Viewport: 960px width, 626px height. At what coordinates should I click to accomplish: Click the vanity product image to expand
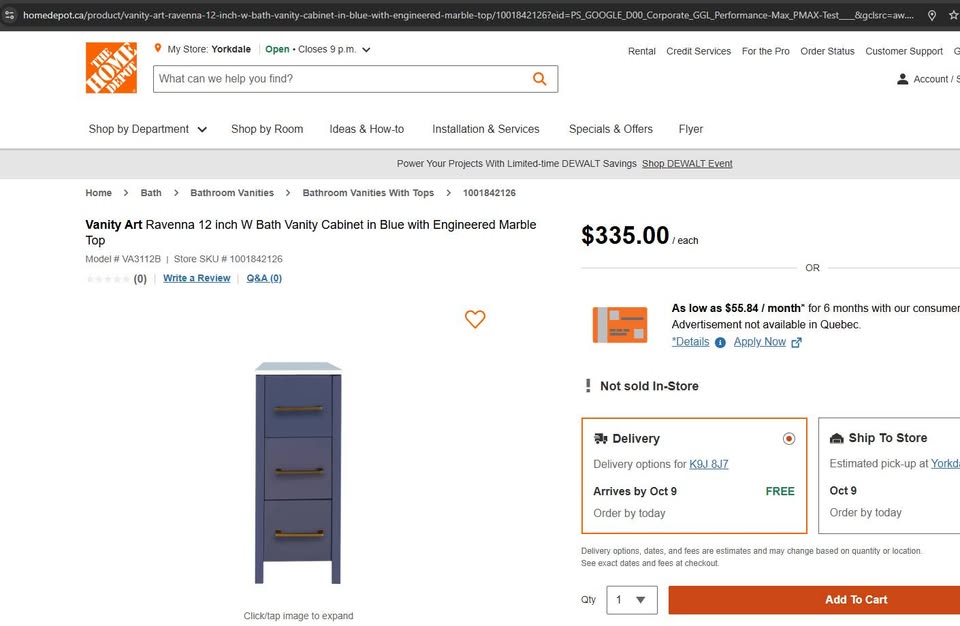pyautogui.click(x=298, y=473)
